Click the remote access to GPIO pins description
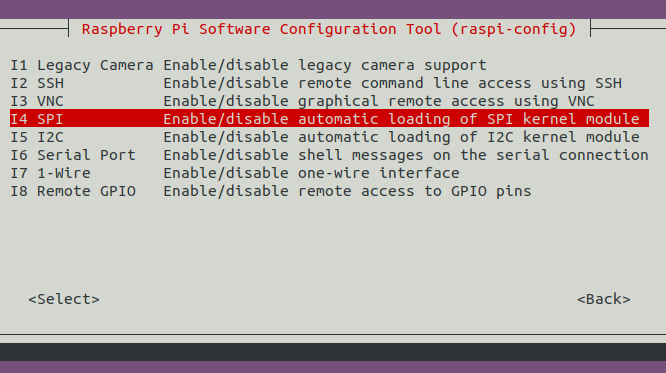This screenshot has height=373, width=666. (x=347, y=191)
